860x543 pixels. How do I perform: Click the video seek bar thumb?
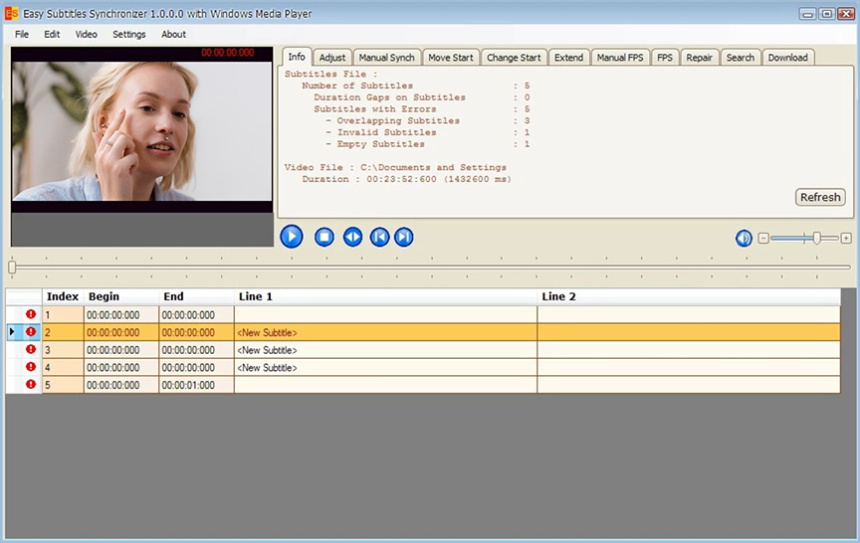coord(12,267)
